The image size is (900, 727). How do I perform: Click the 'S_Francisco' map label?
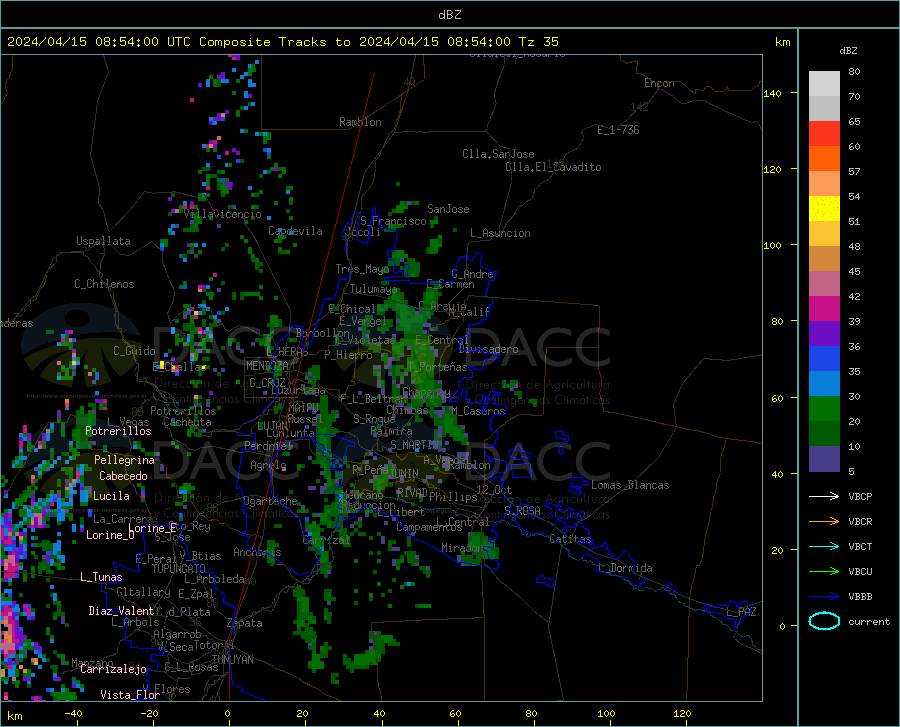coord(393,221)
